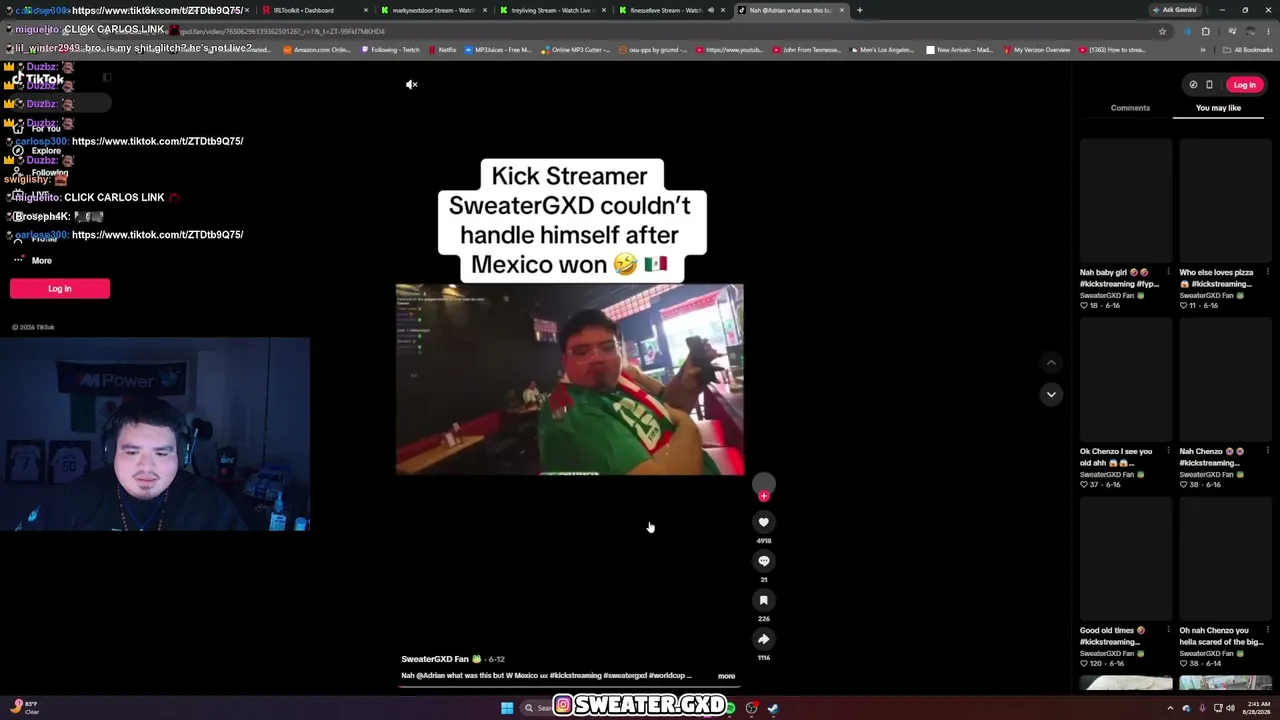Open the Following - Twitch bookmark
Viewport: 1280px width, 720px height.
coord(390,50)
